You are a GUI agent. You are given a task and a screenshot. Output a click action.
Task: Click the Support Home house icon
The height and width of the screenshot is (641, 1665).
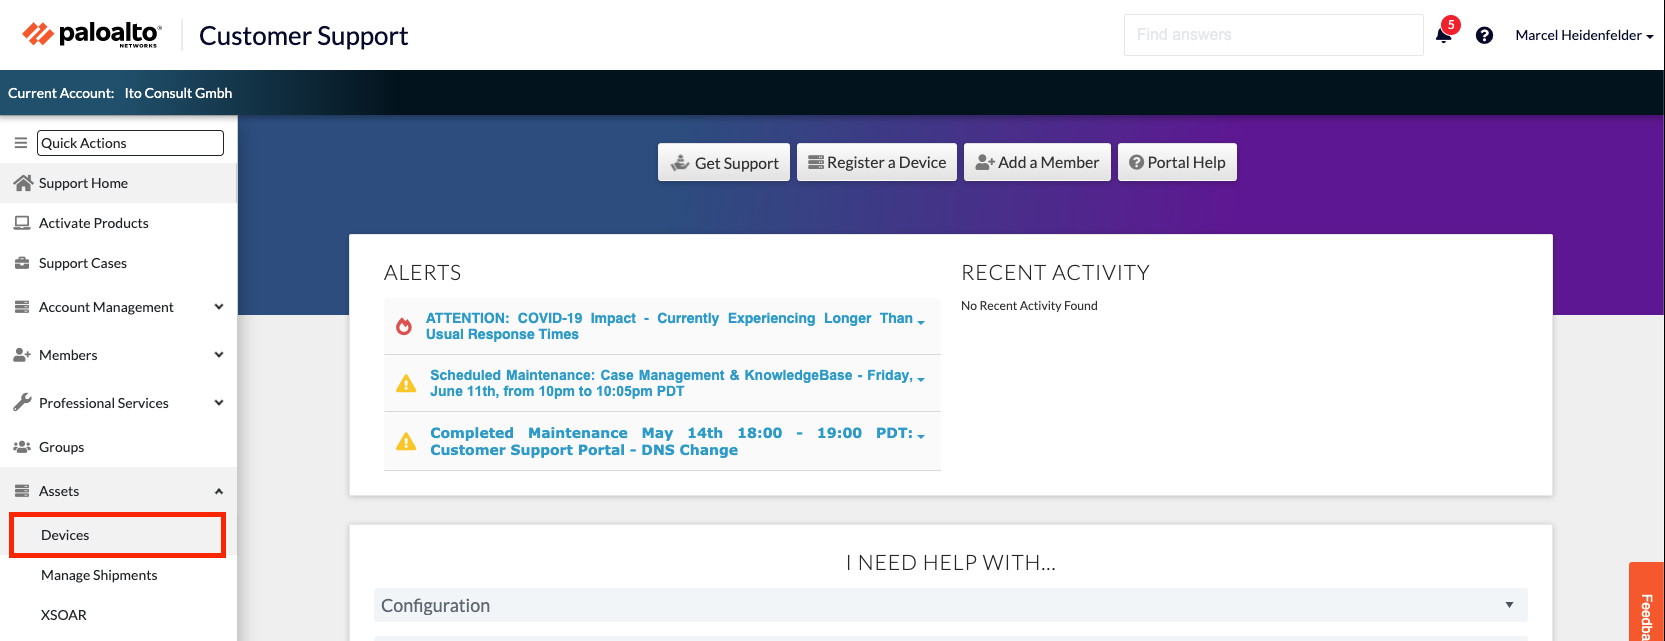pos(23,183)
